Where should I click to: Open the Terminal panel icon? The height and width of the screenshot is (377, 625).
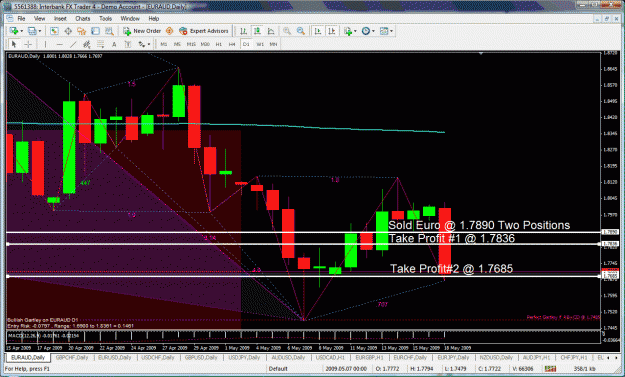95,31
